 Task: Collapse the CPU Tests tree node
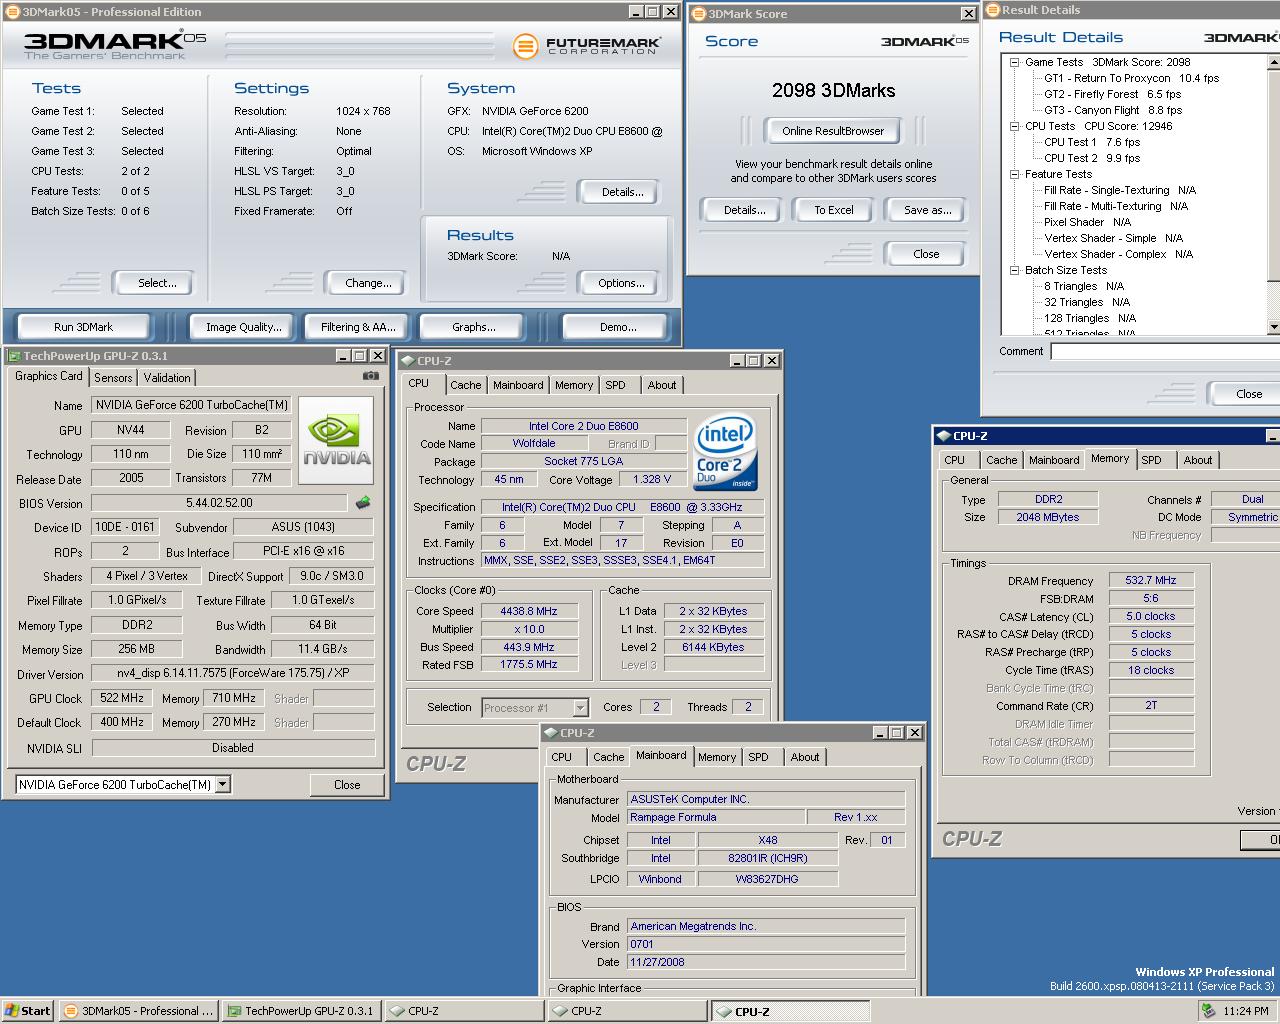point(1014,126)
